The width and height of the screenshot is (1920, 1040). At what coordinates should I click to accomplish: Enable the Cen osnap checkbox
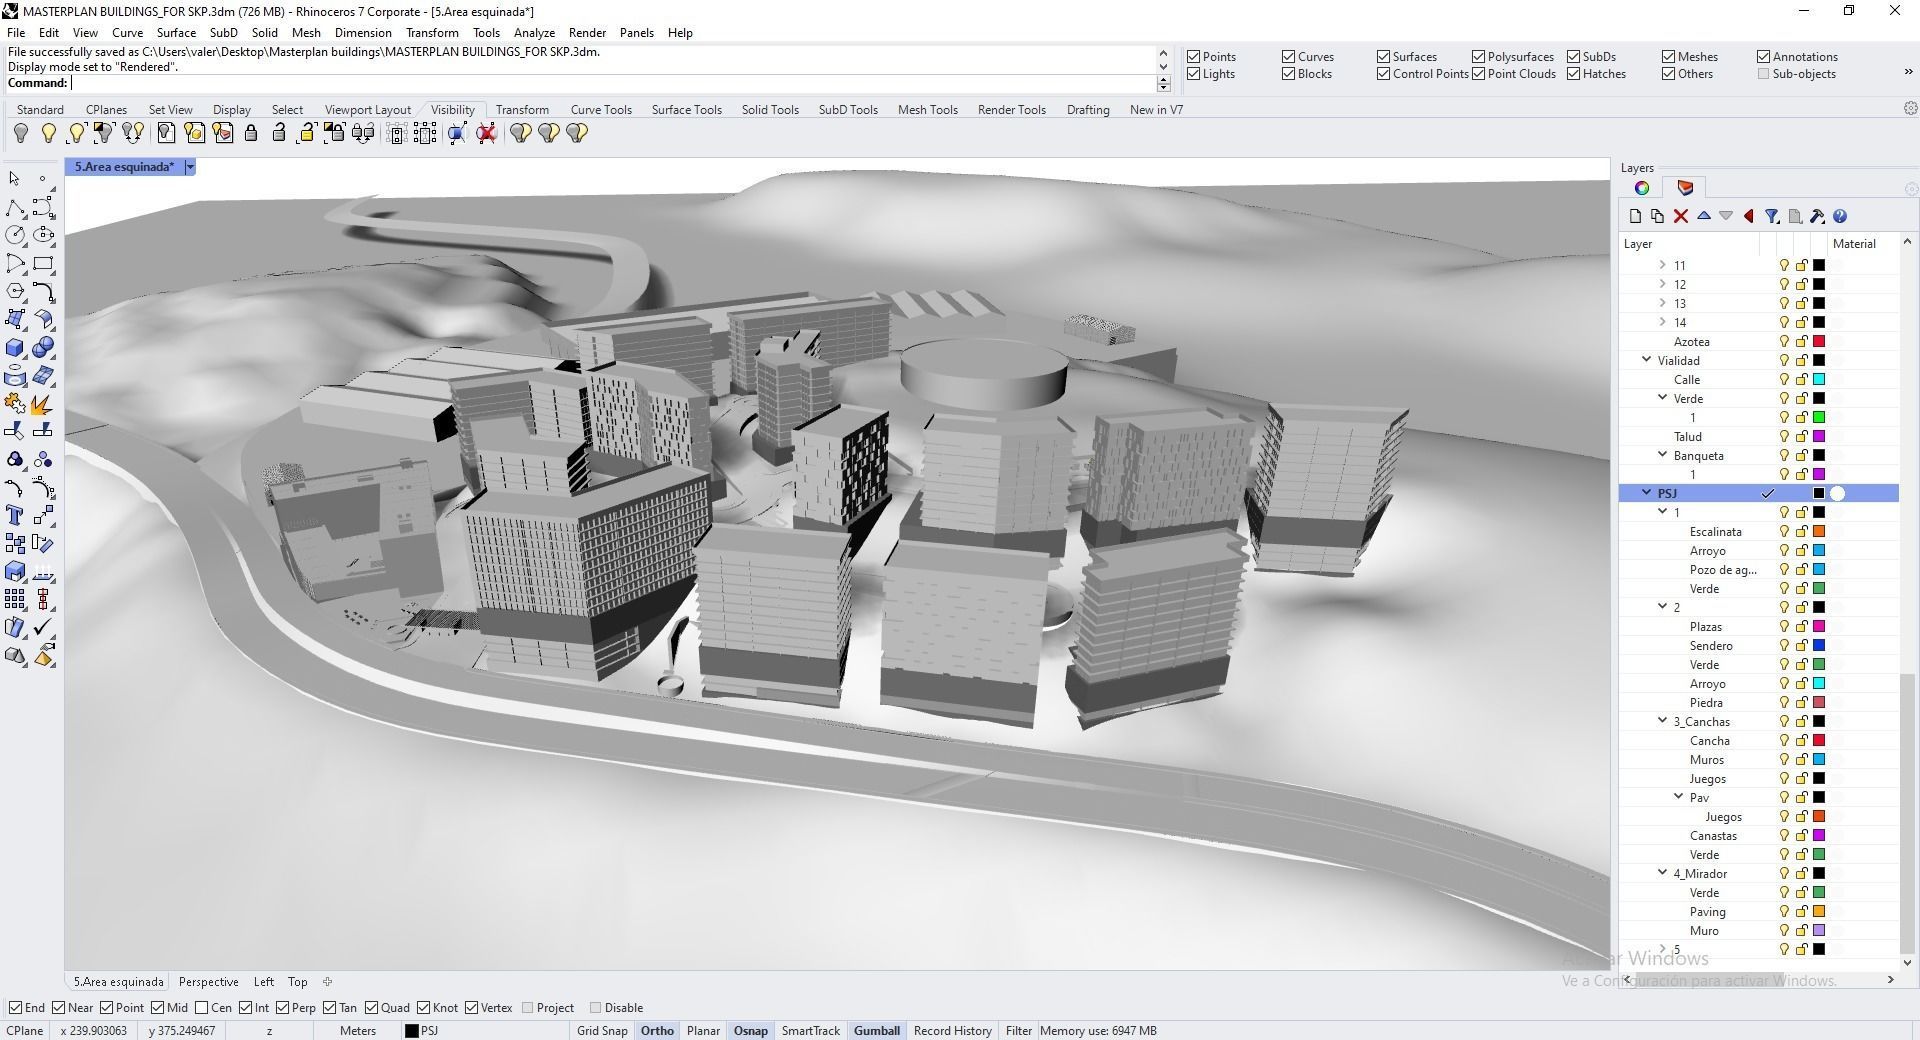(x=202, y=1008)
